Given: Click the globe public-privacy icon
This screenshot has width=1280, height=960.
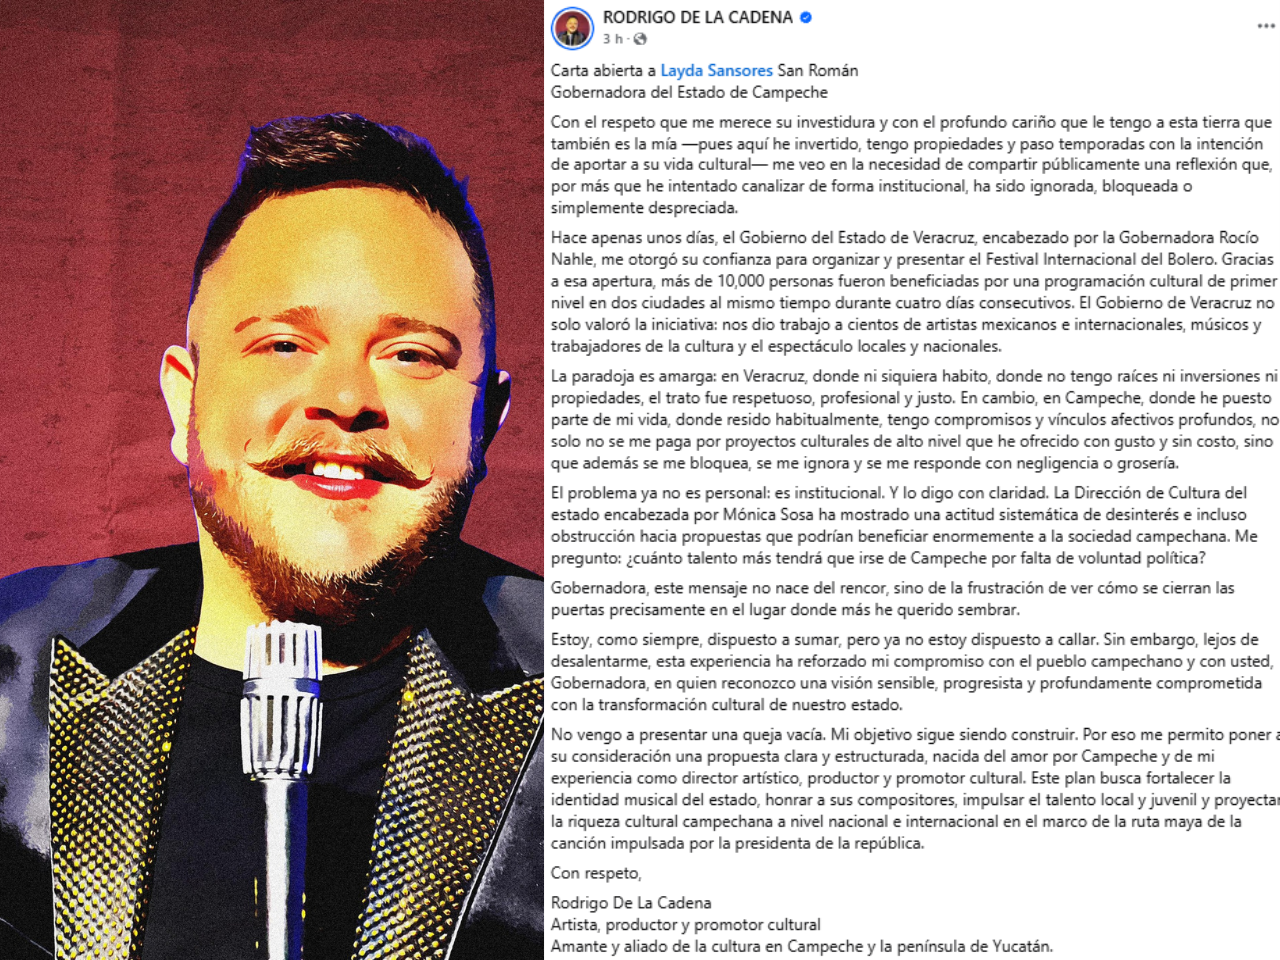Looking at the screenshot, I should click(640, 39).
